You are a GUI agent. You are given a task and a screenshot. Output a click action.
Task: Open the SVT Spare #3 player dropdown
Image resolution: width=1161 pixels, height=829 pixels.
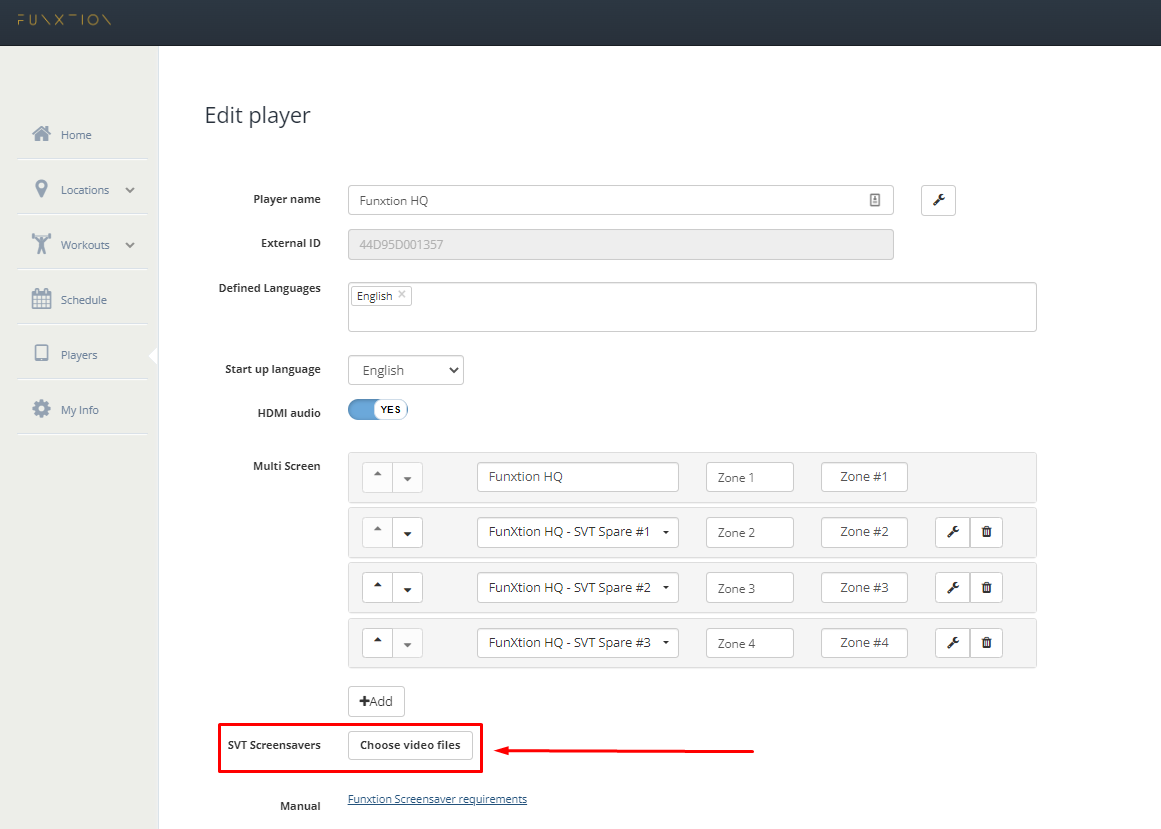pos(578,642)
